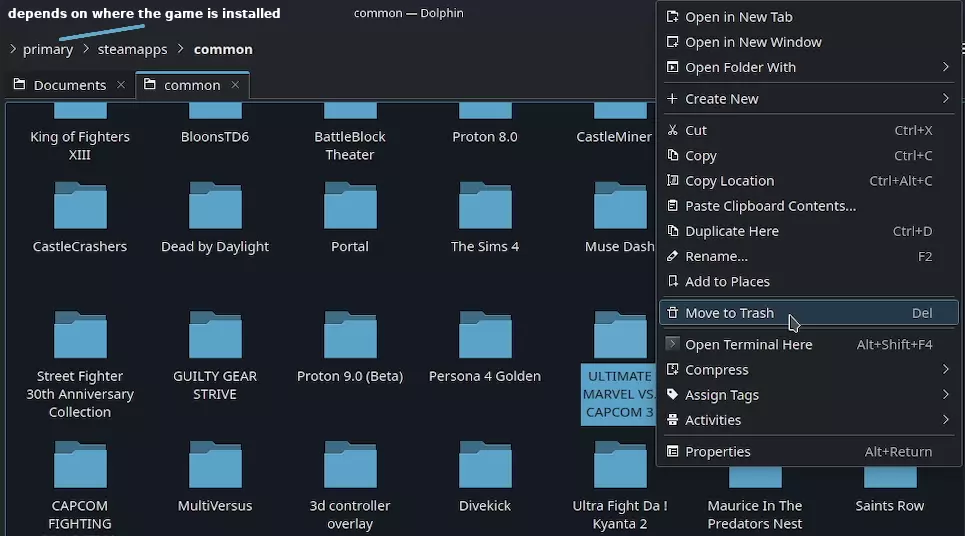965x536 pixels.
Task: Expand the Activities submenu arrow
Action: tap(946, 420)
